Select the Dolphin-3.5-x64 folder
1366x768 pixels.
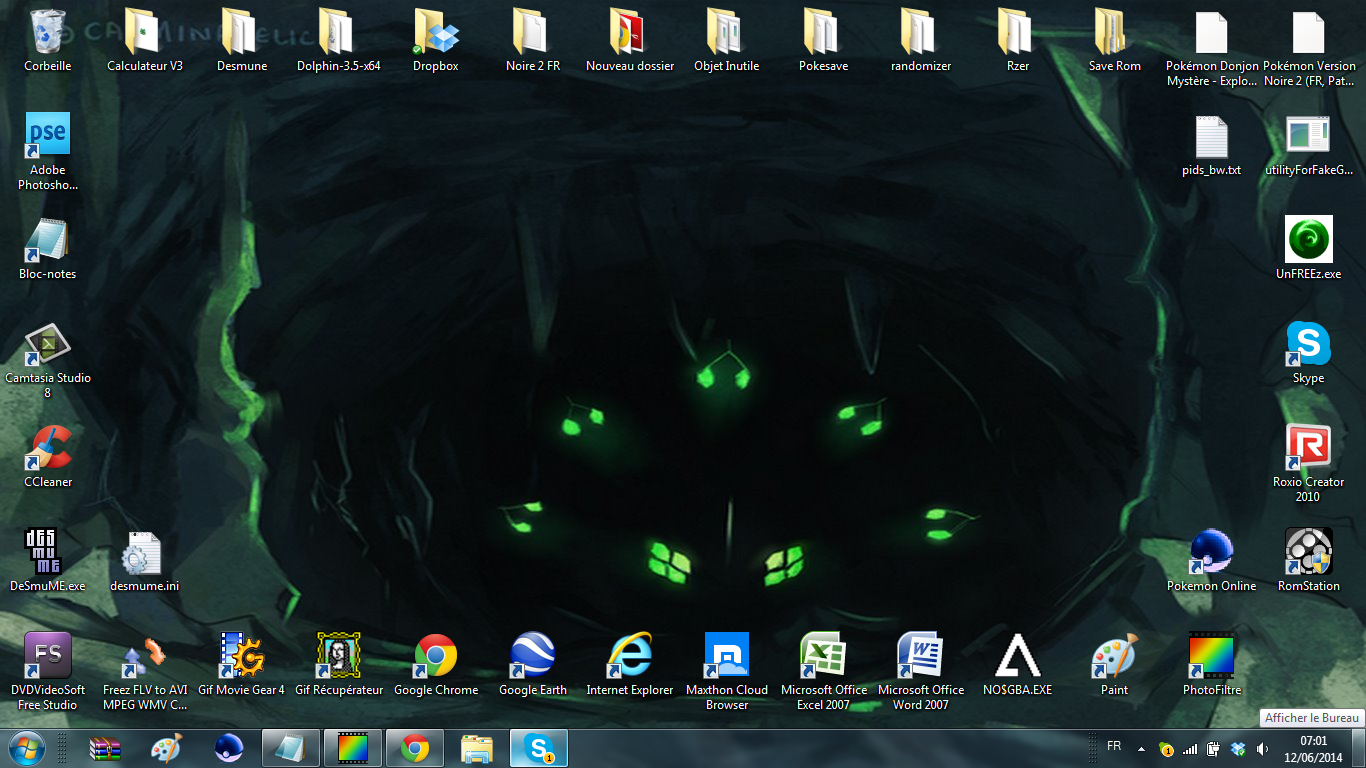(x=338, y=40)
